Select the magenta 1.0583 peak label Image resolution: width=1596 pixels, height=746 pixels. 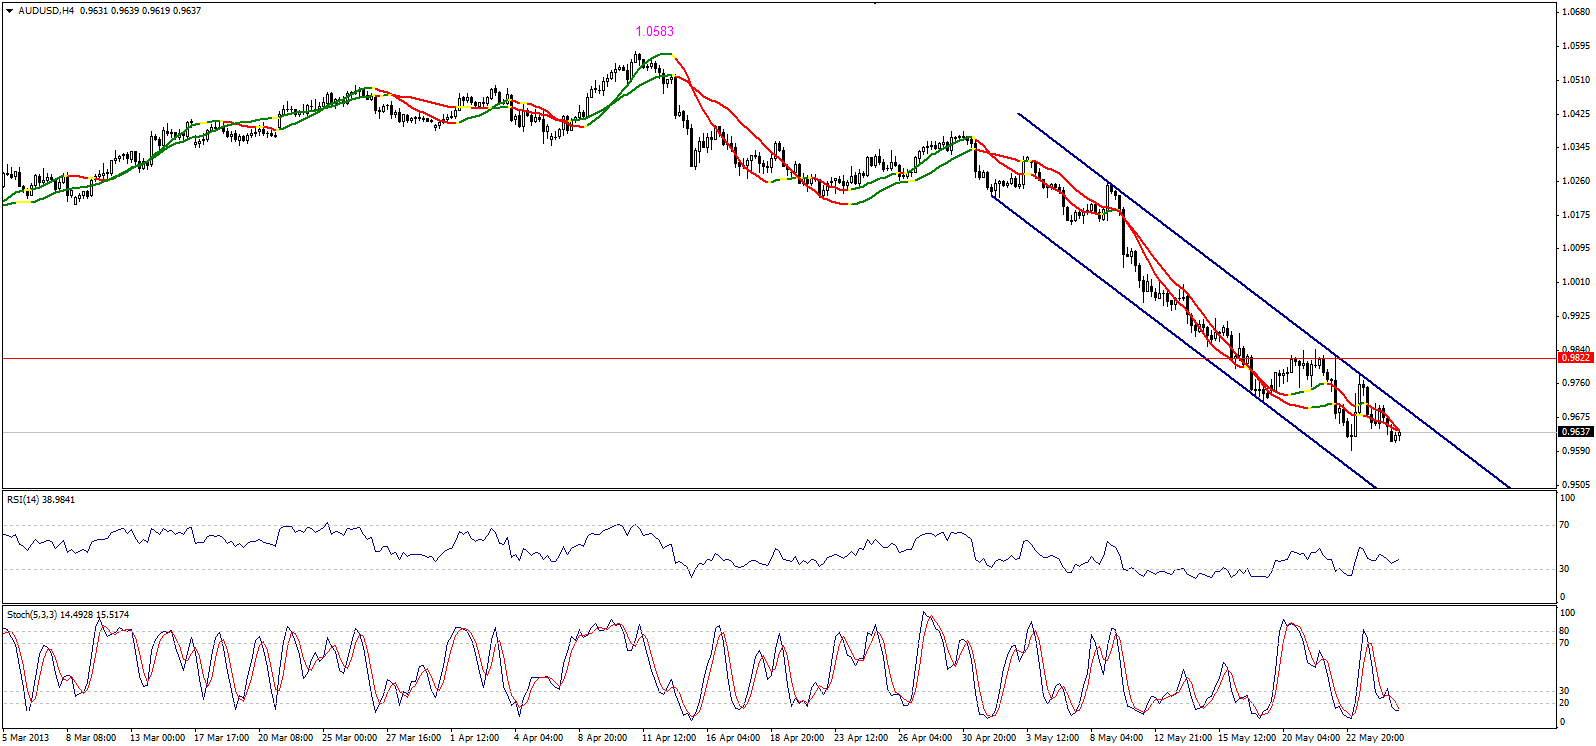(655, 31)
